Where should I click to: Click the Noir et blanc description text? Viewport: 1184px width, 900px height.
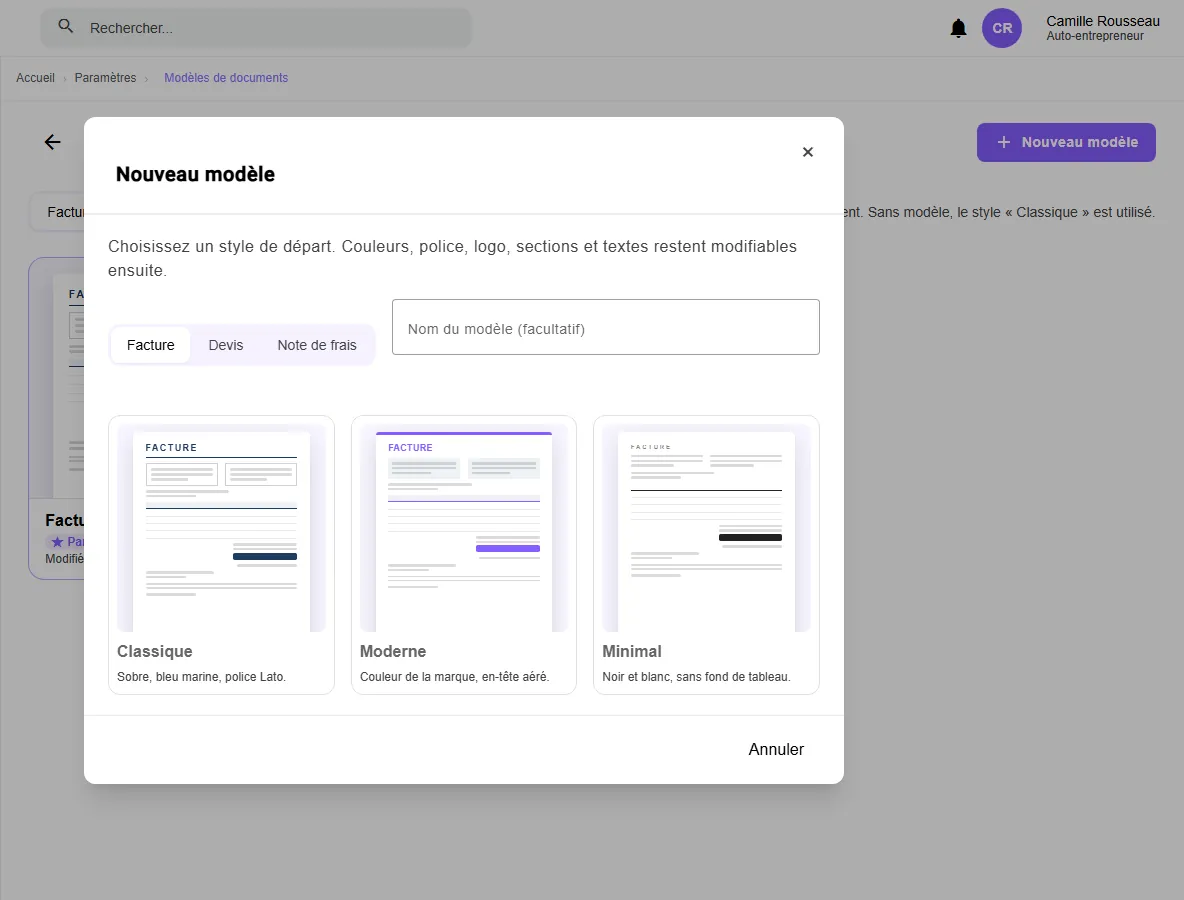click(696, 677)
